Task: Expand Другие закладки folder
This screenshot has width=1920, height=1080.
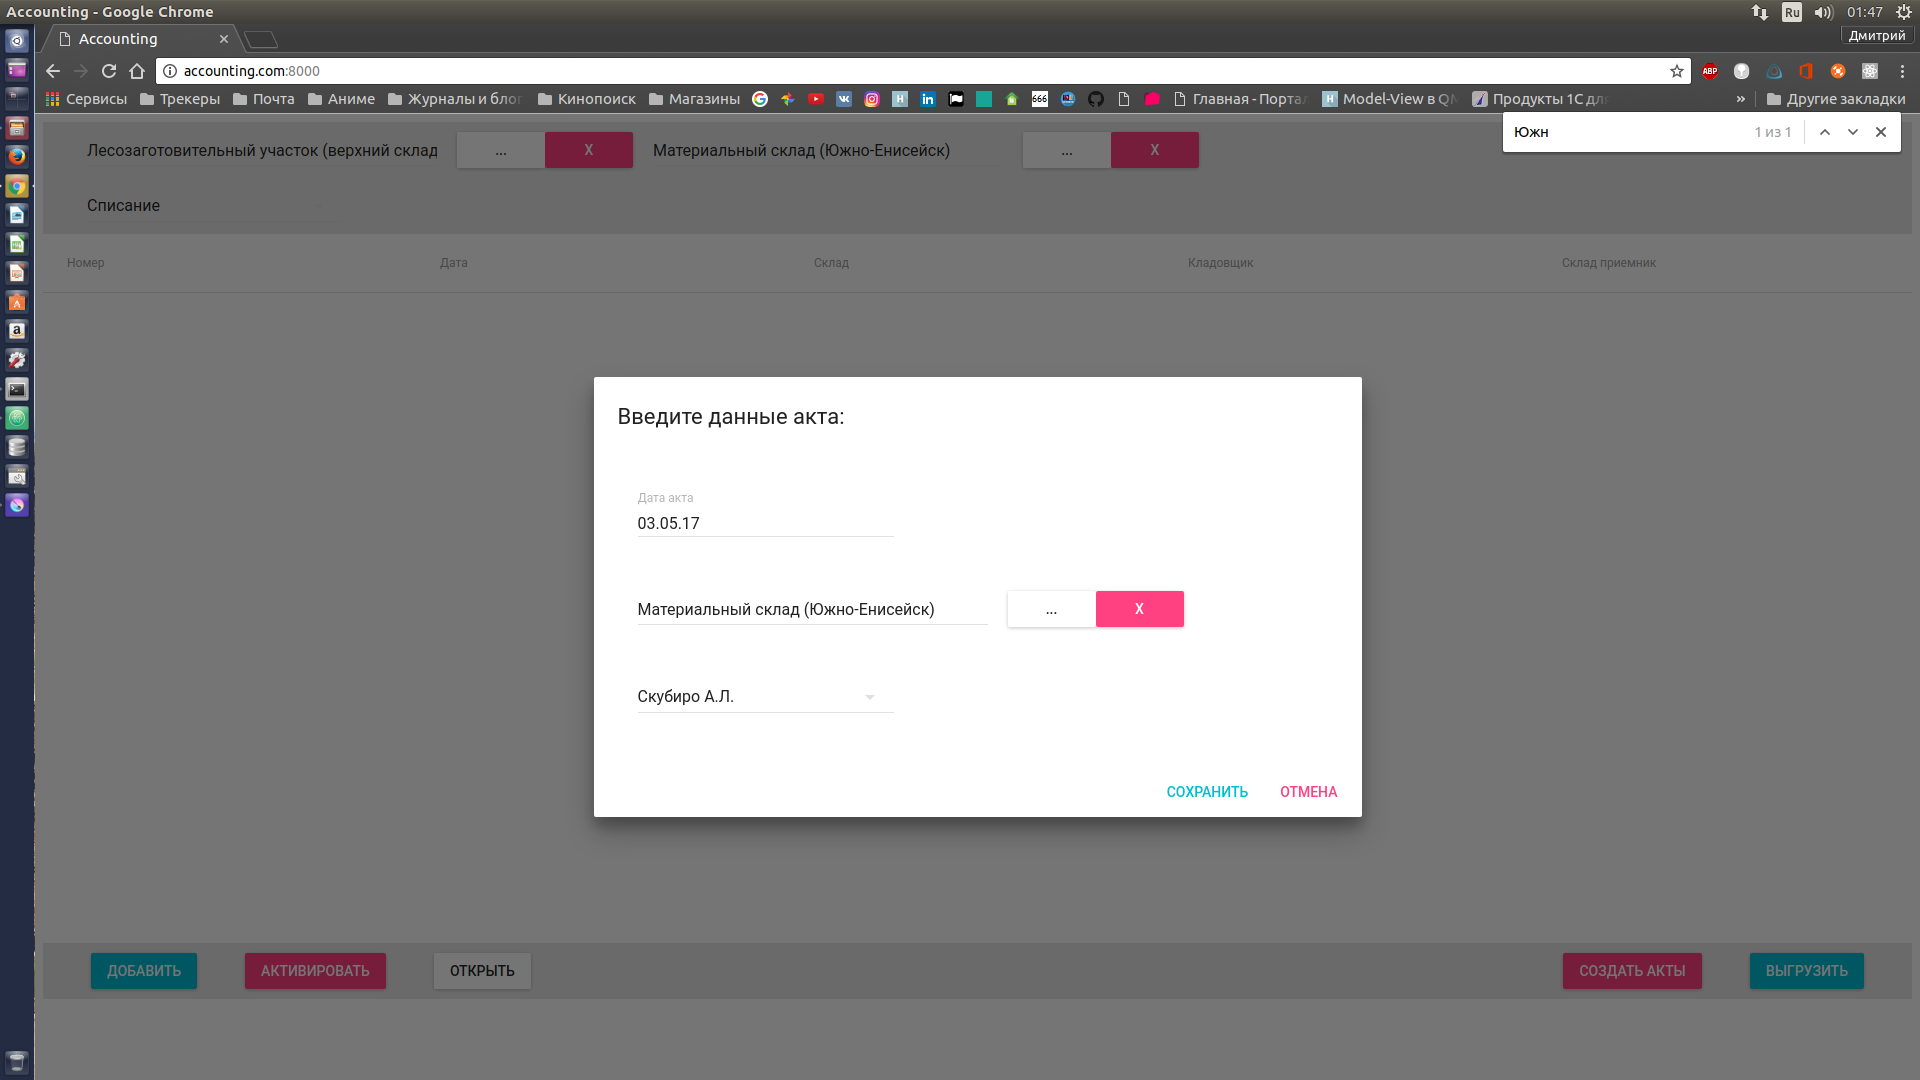Action: (x=1835, y=99)
